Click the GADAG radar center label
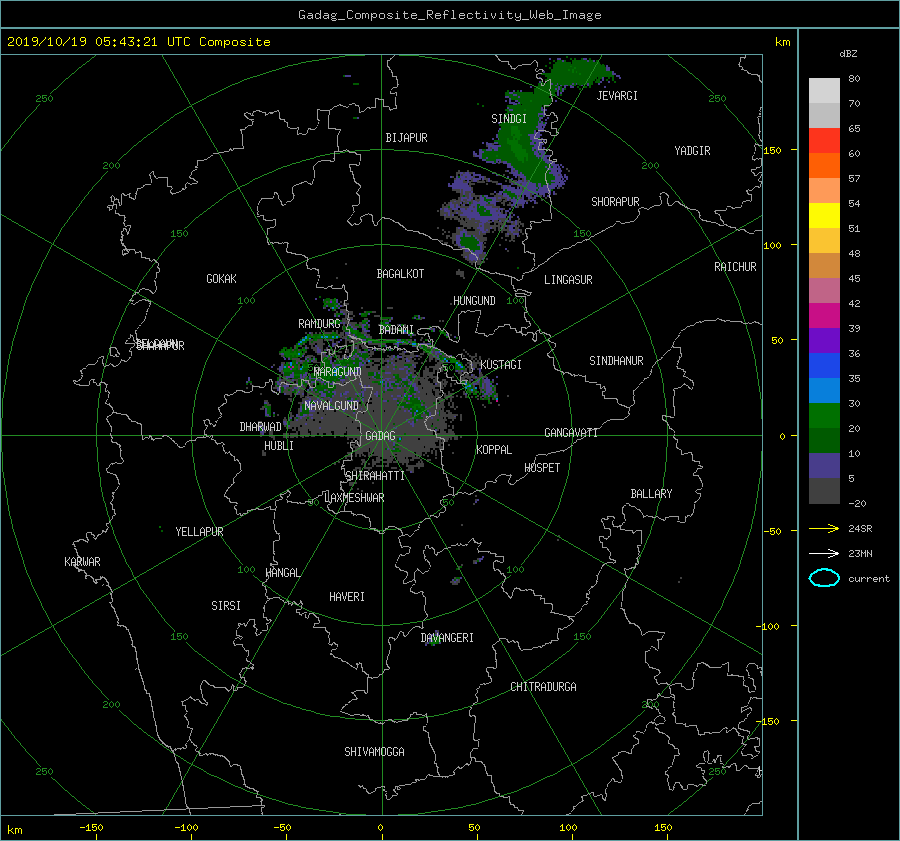 pos(380,436)
